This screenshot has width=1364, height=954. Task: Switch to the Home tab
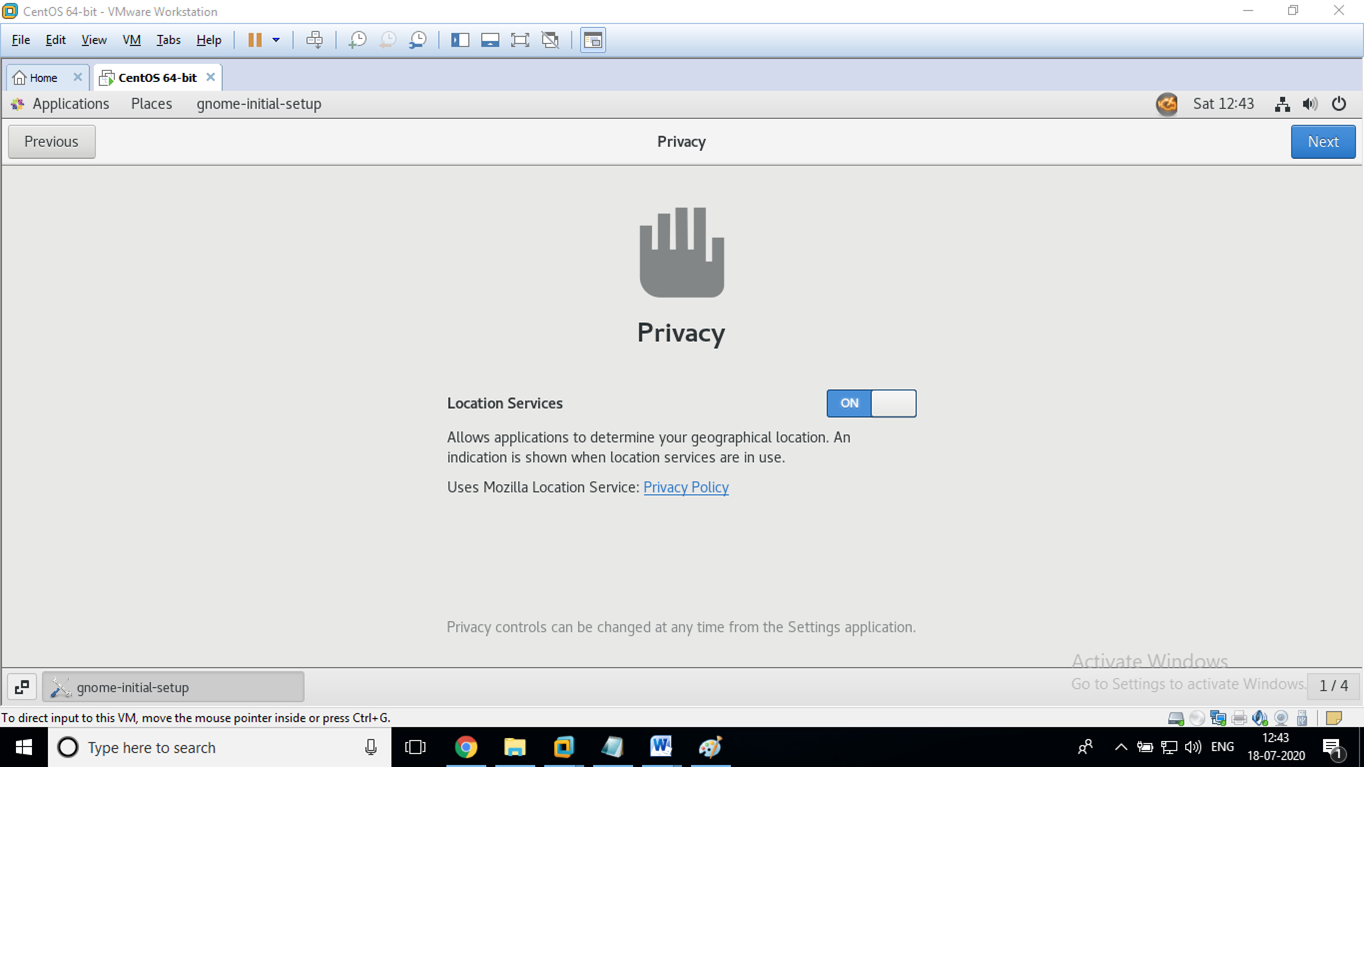(x=42, y=77)
